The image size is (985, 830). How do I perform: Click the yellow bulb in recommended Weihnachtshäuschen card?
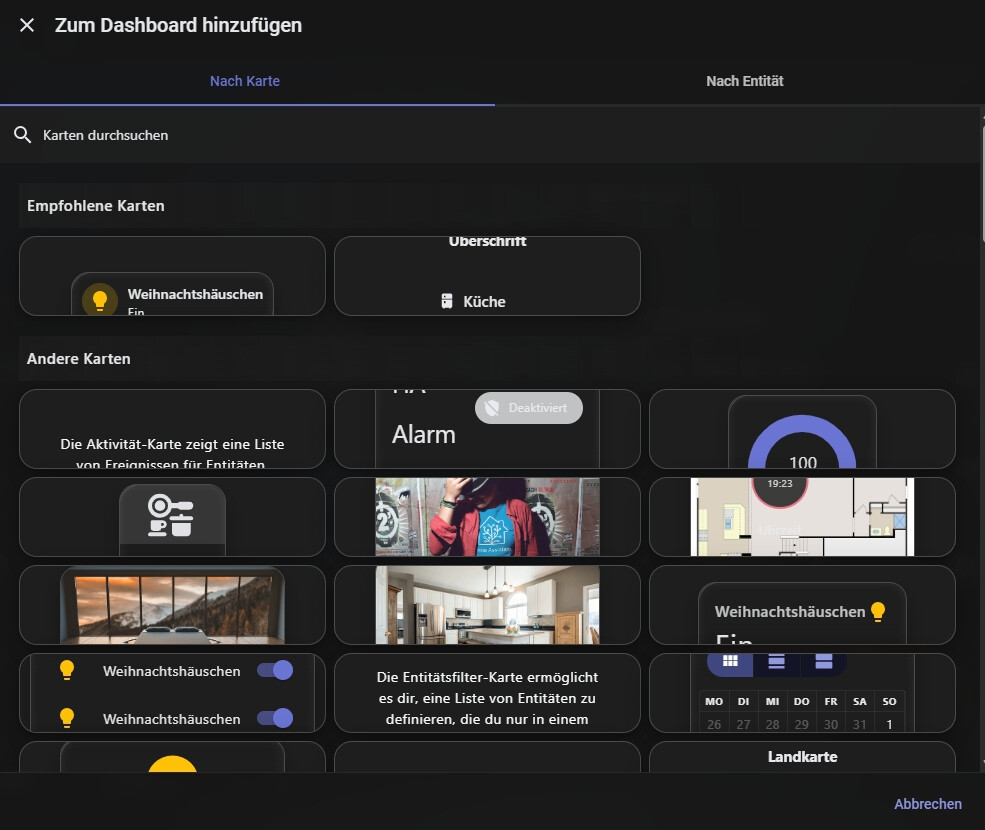[x=99, y=299]
